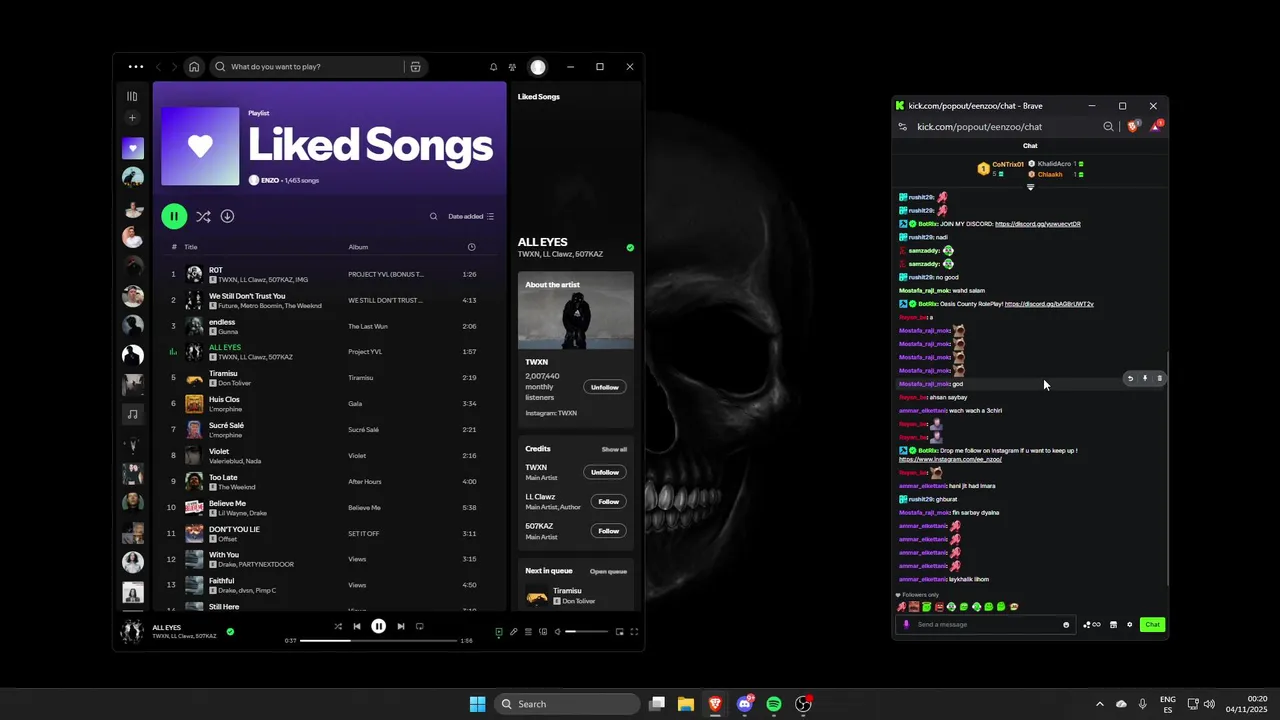The image size is (1280, 720).
Task: Click green Chat send button
Action: [1153, 625]
